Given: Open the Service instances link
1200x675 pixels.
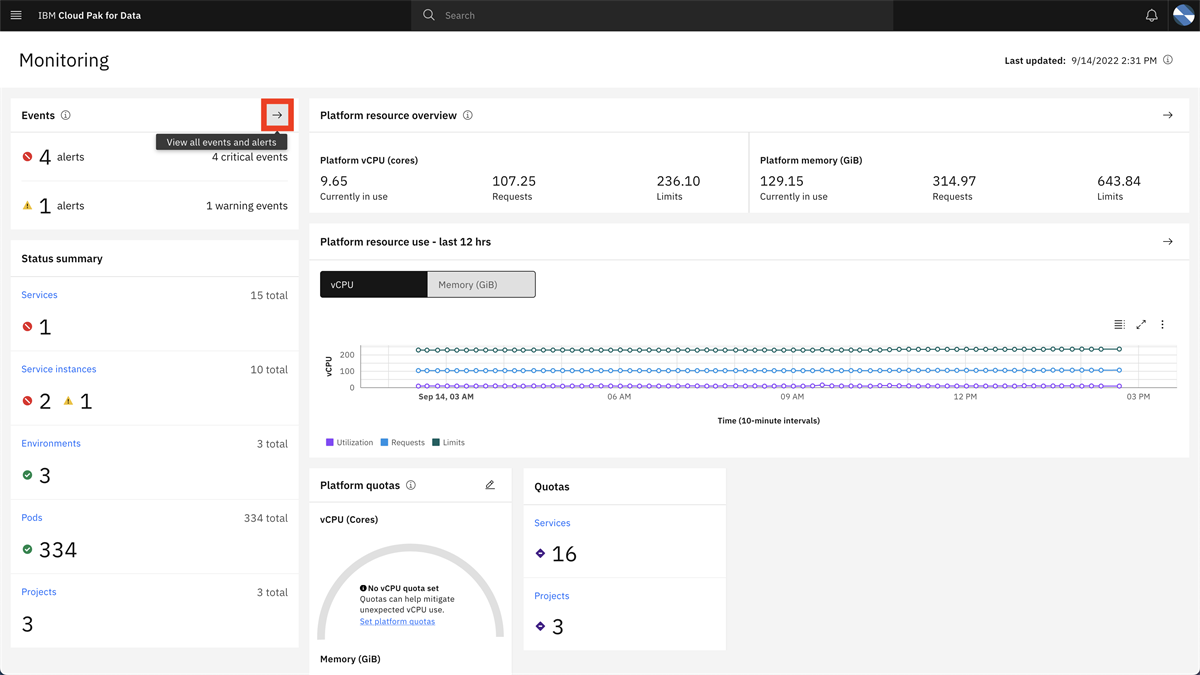Looking at the screenshot, I should [x=58, y=369].
